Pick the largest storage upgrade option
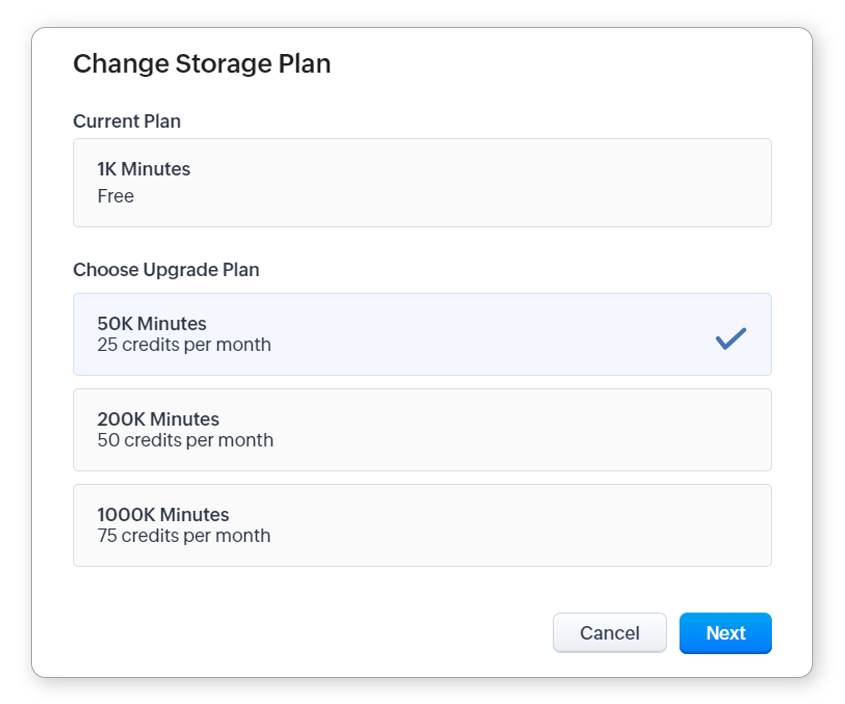Screen dimensions: 845x704 coord(421,525)
